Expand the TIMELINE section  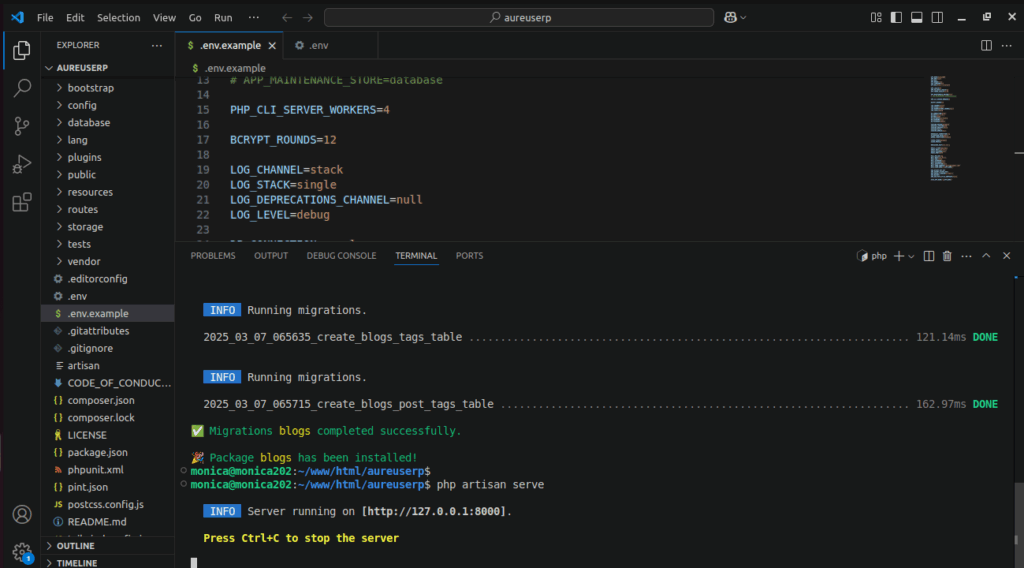pos(108,562)
